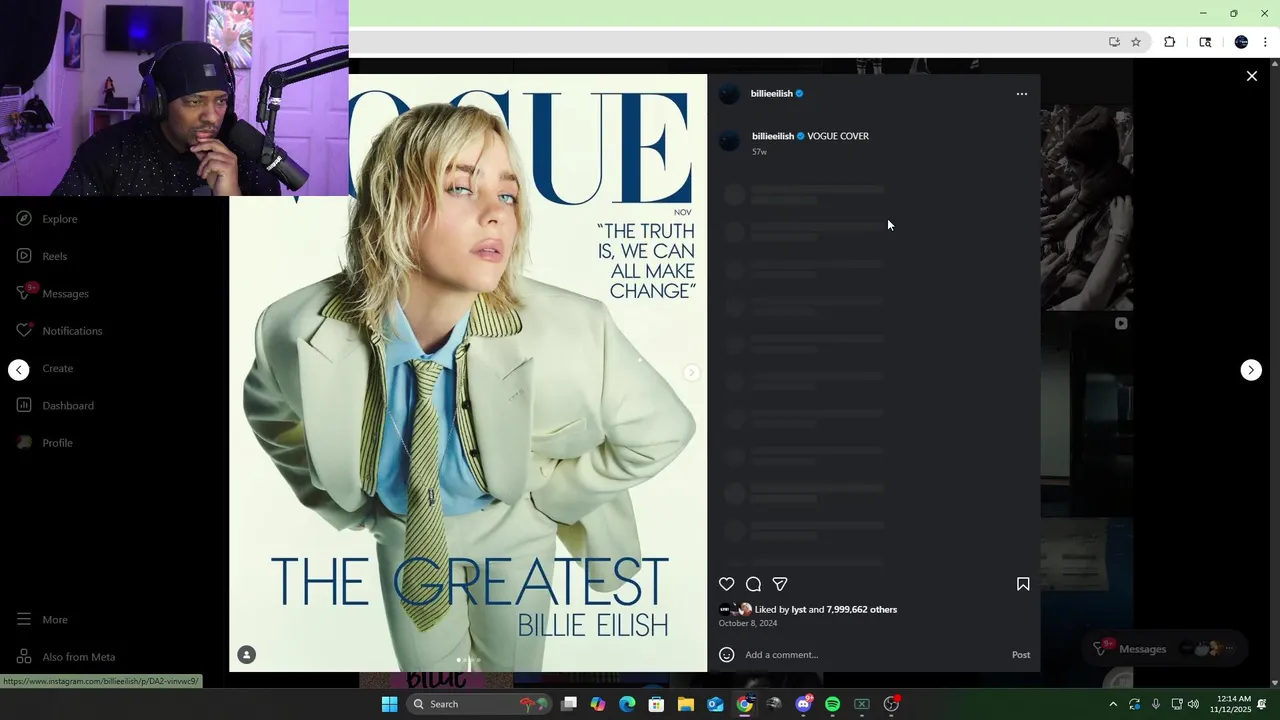The height and width of the screenshot is (720, 1280).
Task: Open Microsoft Store from the taskbar
Action: coord(656,704)
